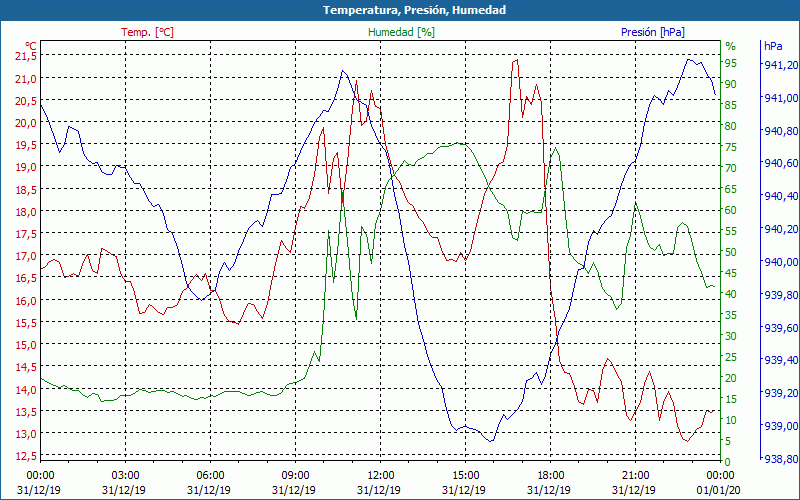800x500 pixels.
Task: Click '25' on the green humidity axis
Action: (x=731, y=357)
